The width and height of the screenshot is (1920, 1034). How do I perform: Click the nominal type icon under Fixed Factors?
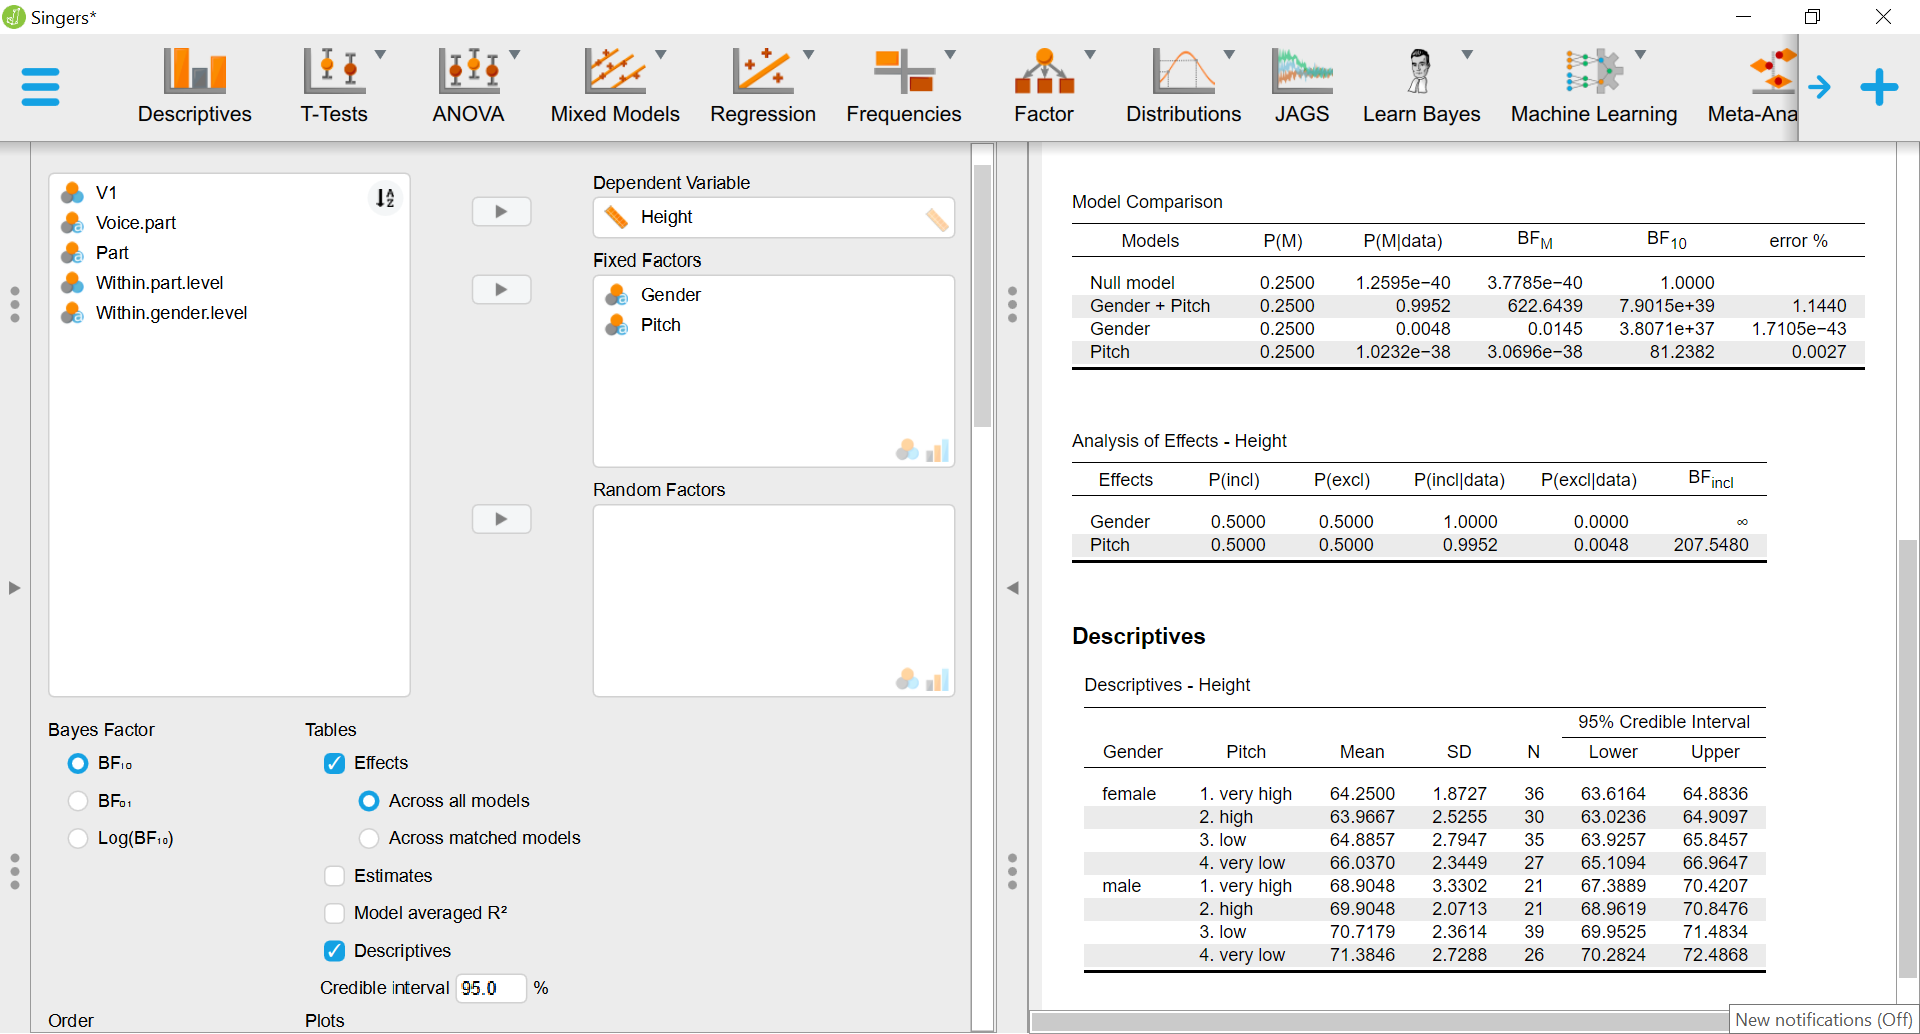pyautogui.click(x=907, y=451)
